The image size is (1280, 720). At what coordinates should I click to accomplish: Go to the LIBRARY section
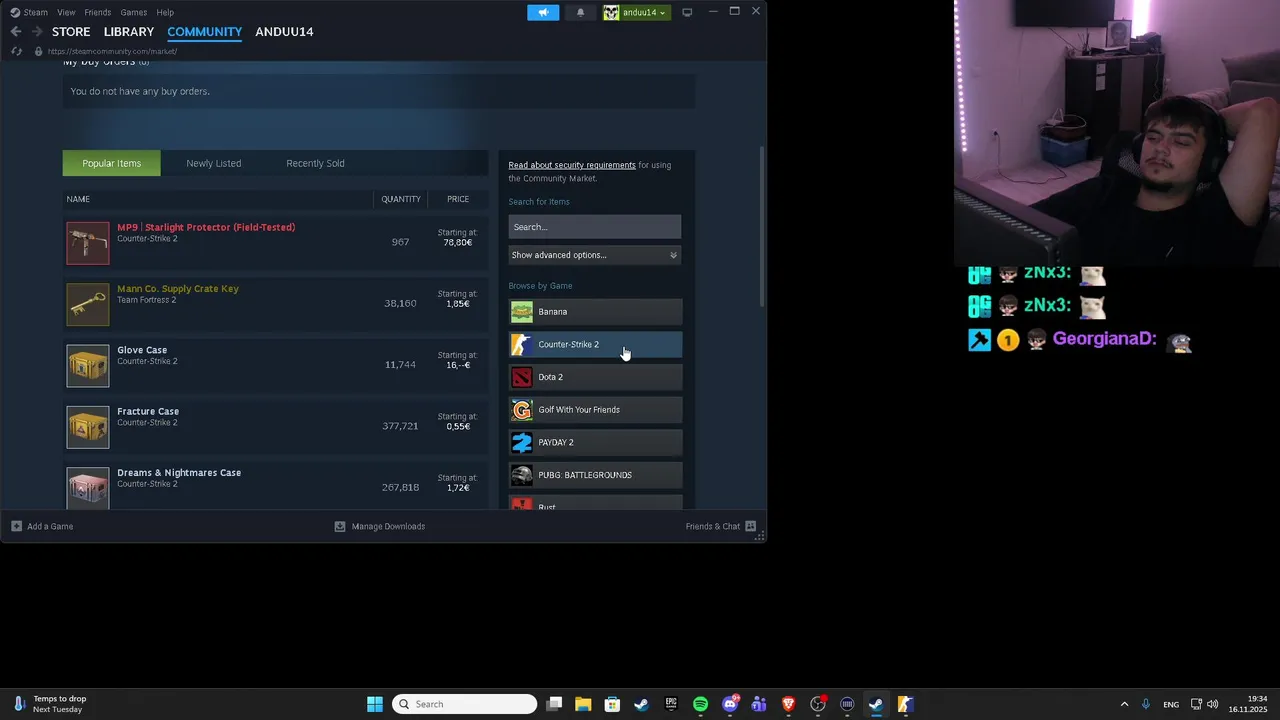tap(129, 32)
